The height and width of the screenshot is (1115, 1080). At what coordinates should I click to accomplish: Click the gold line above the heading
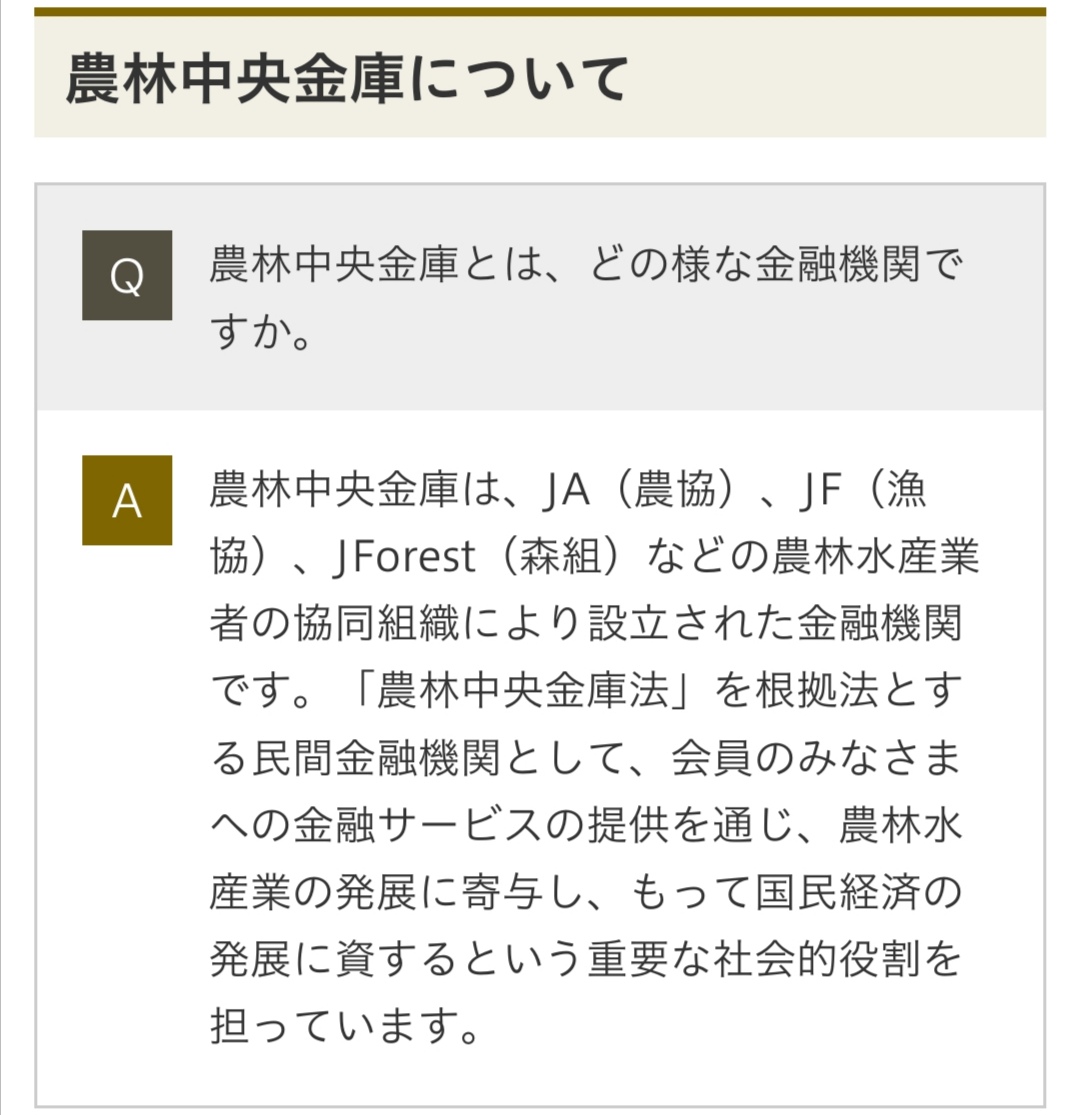(540, 11)
